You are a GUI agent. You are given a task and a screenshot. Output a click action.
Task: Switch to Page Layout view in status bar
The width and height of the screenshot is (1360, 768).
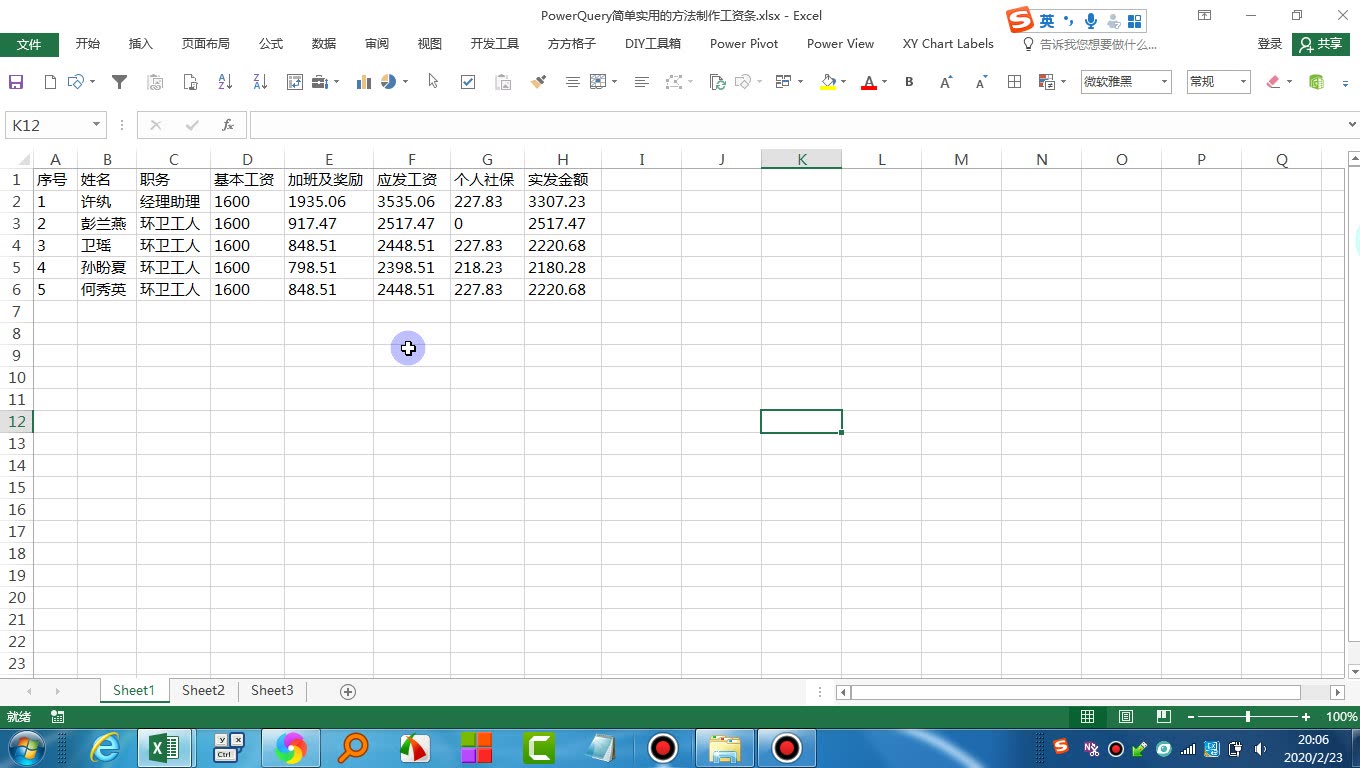click(1126, 717)
